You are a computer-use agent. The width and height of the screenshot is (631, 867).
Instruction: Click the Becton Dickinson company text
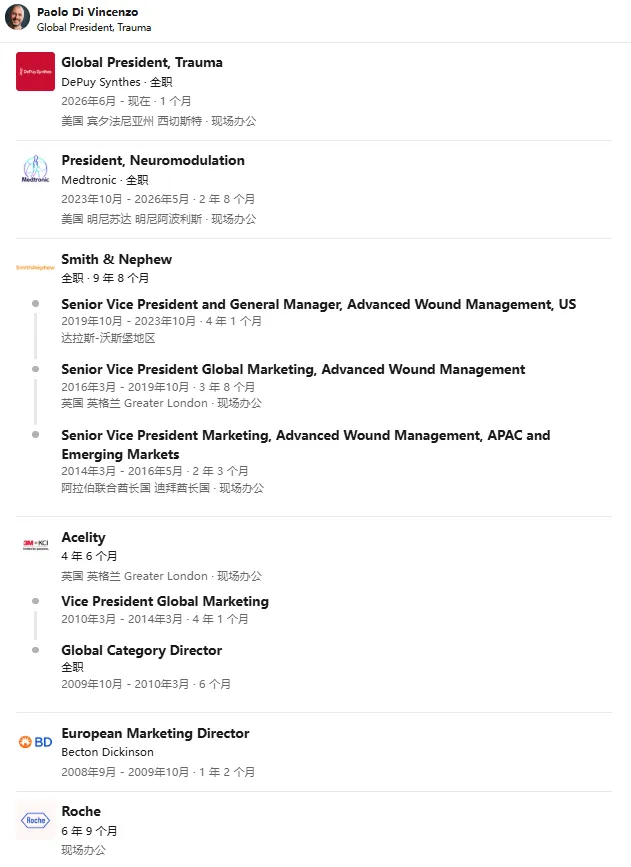(107, 752)
